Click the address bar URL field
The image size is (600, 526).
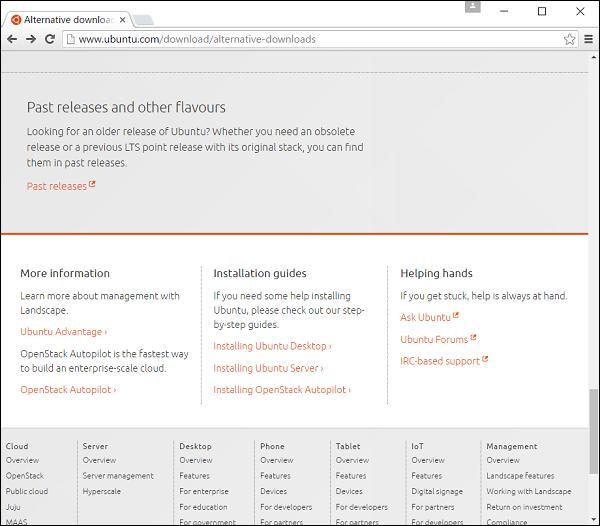tap(300, 39)
